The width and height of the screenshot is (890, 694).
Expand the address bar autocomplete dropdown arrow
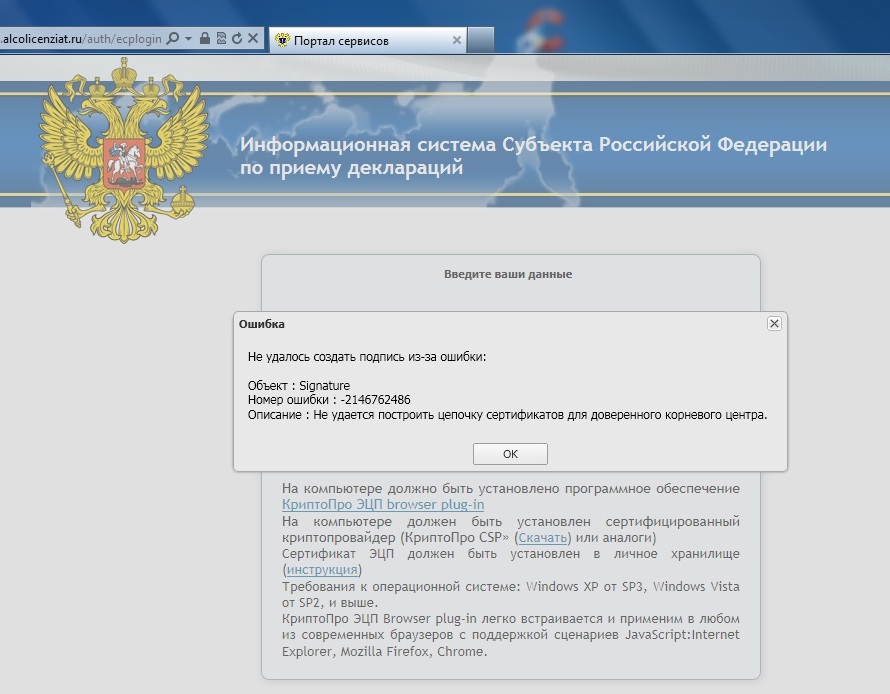[188, 39]
